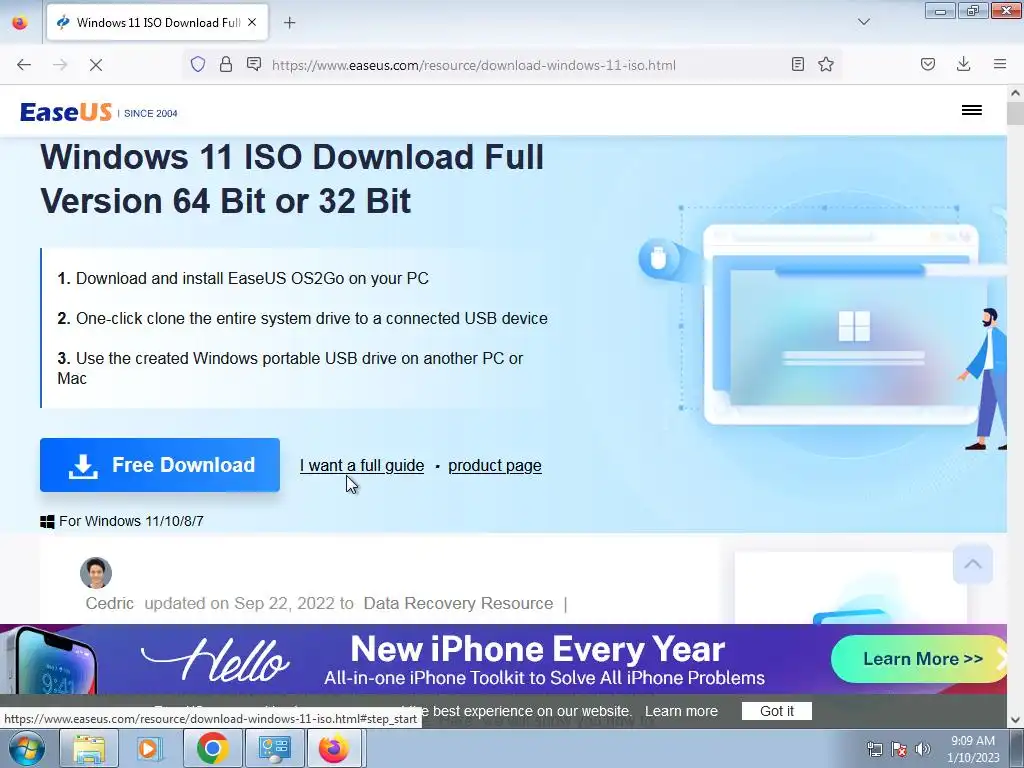Image resolution: width=1024 pixels, height=768 pixels.
Task: Bookmark this page with the star icon
Action: [826, 64]
